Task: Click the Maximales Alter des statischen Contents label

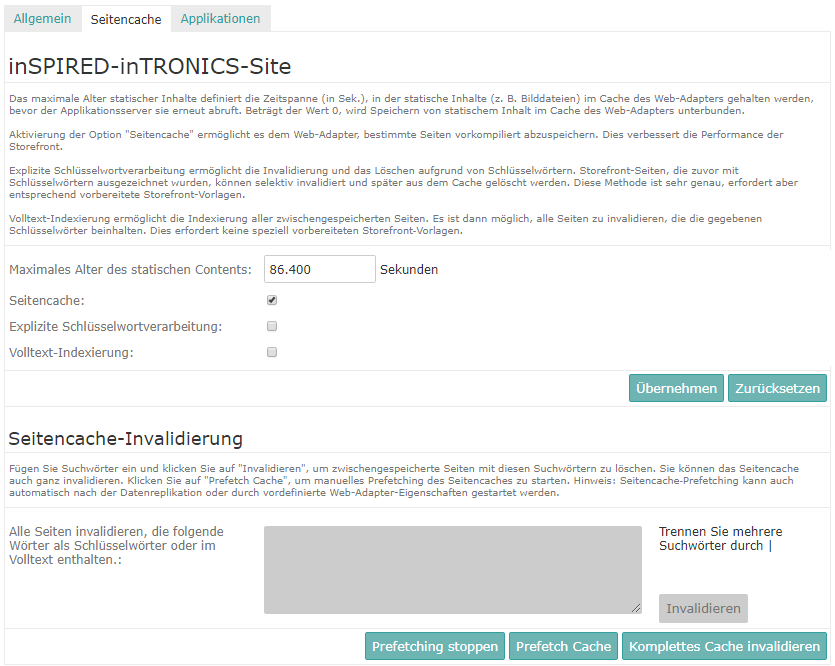Action: pyautogui.click(x=130, y=269)
